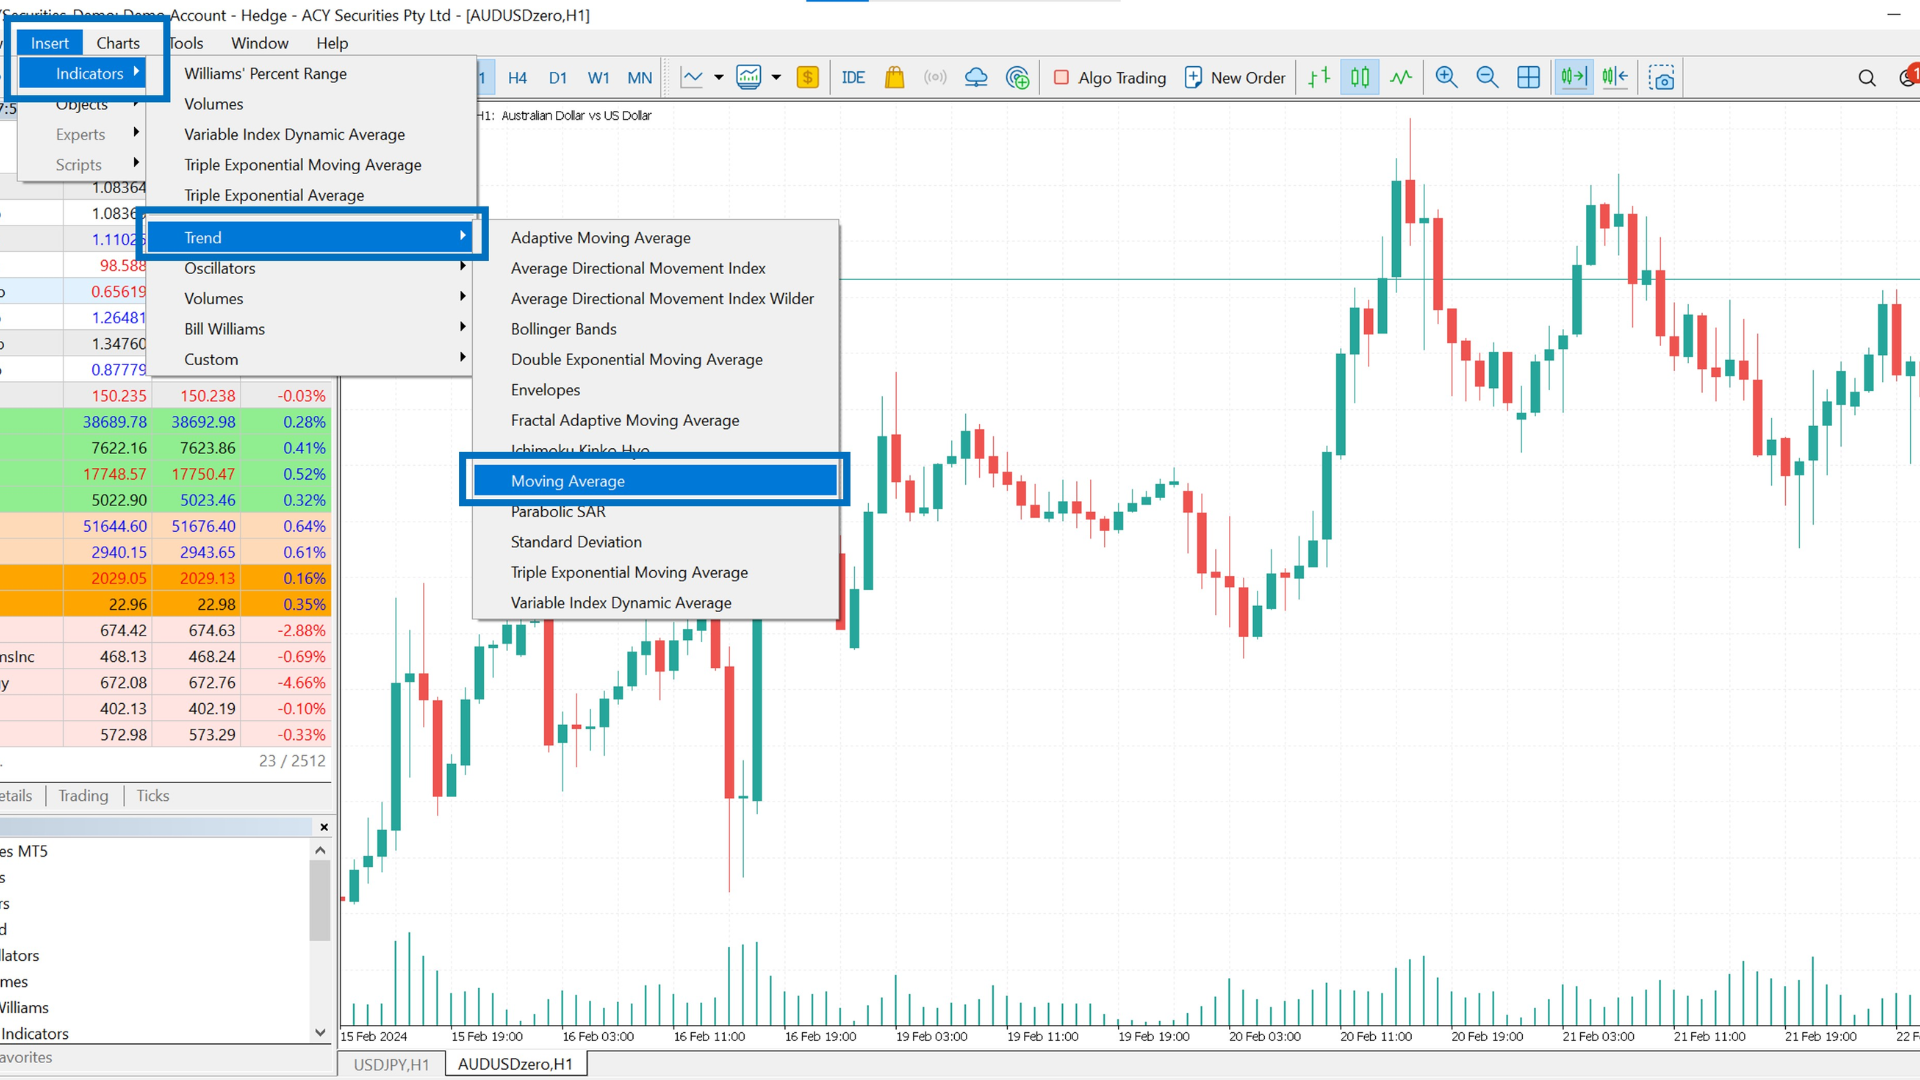Viewport: 1920px width, 1080px height.
Task: Zoom in on the chart
Action: click(x=1446, y=78)
